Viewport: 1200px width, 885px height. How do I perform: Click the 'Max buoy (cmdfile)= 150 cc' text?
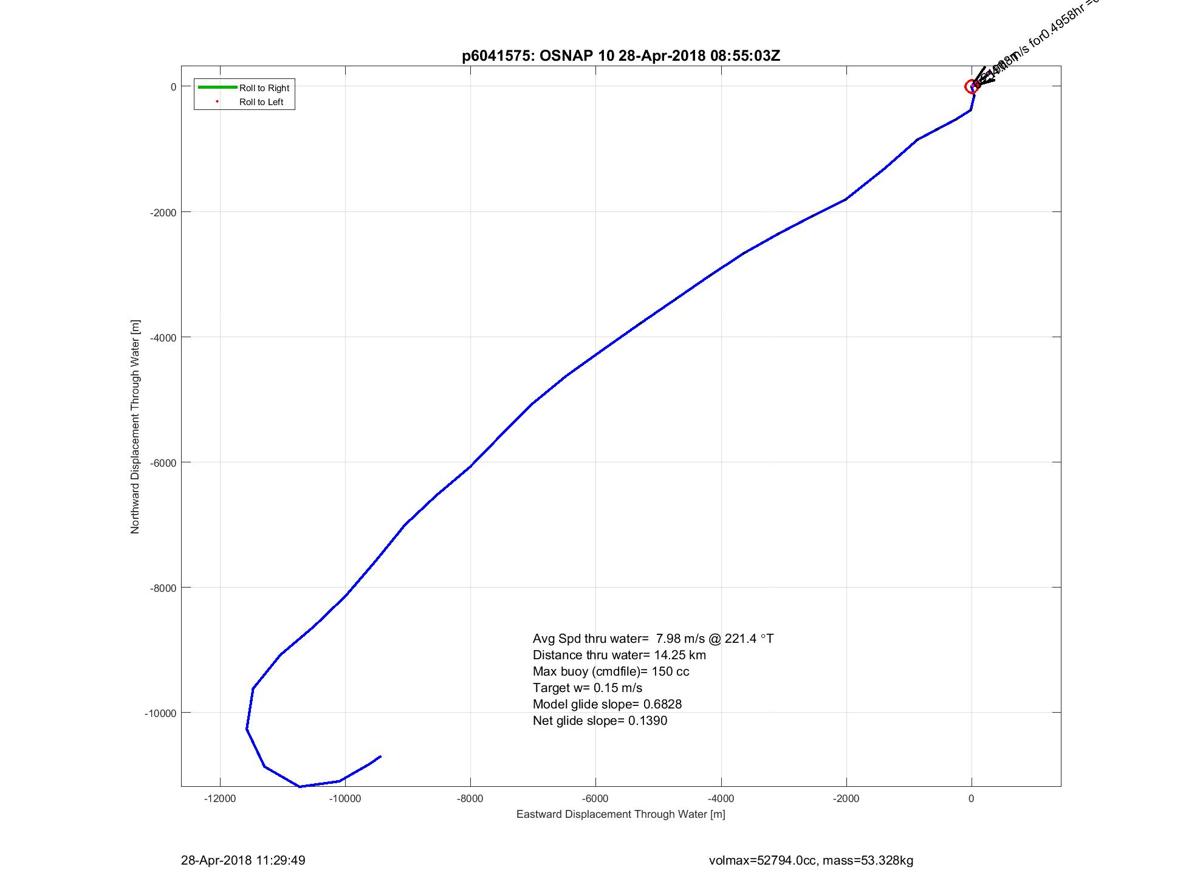coord(611,671)
